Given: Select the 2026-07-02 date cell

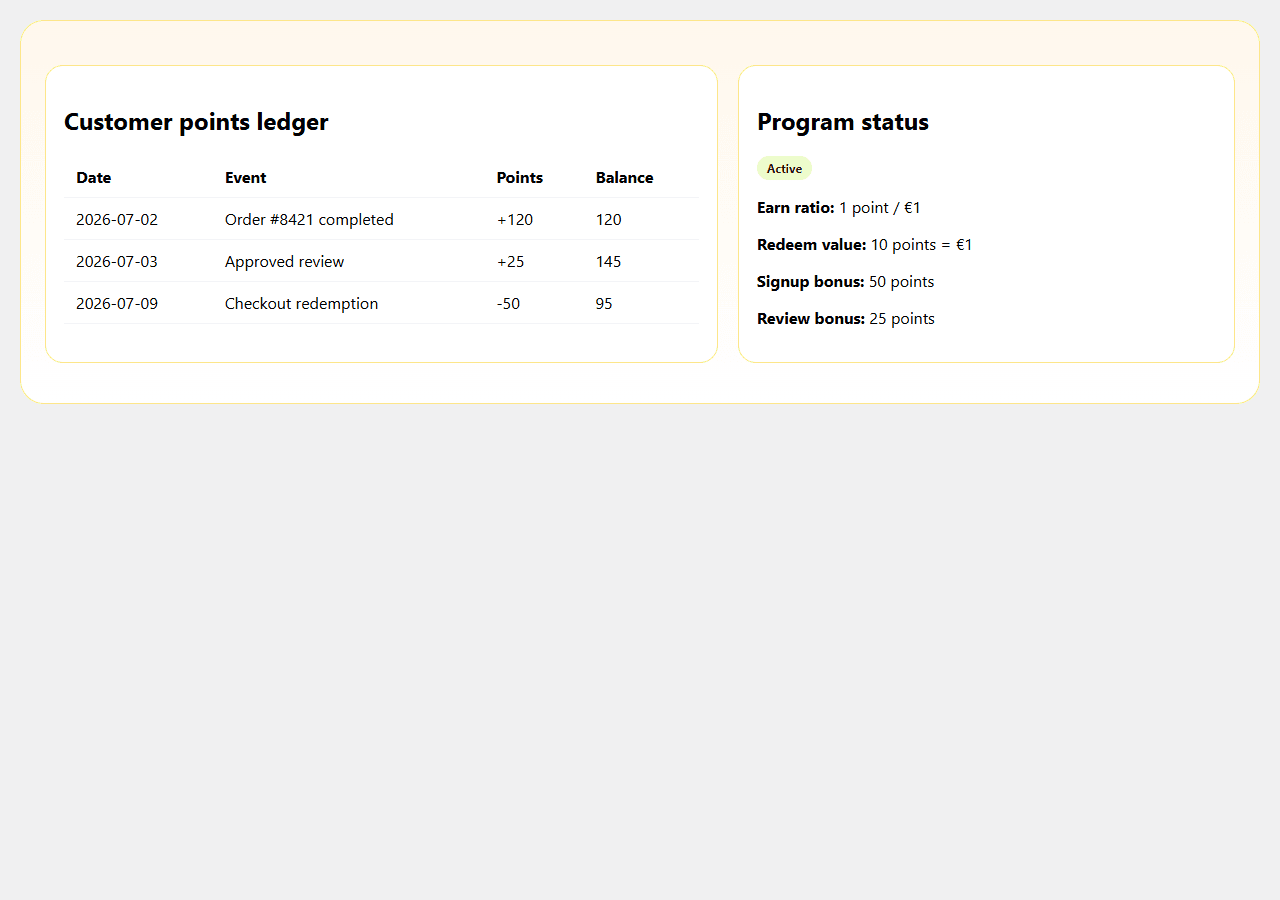Looking at the screenshot, I should pos(117,220).
